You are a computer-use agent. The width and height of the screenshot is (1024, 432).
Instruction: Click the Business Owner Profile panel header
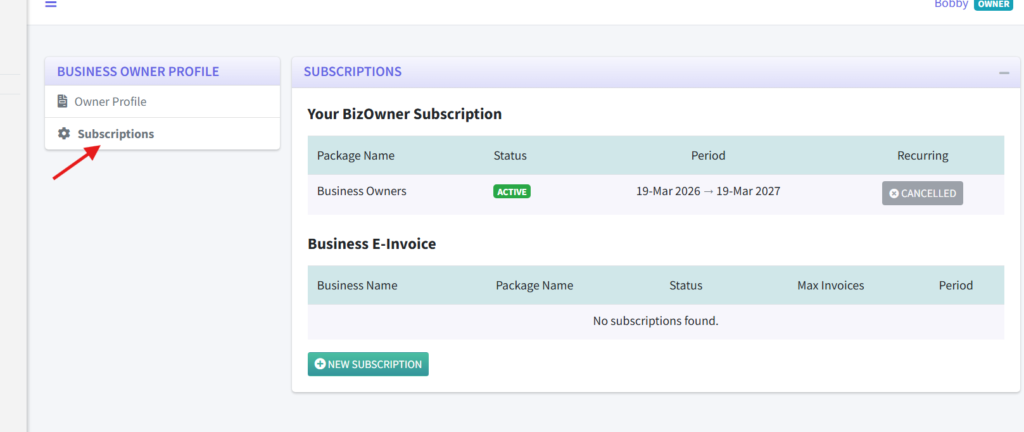138,71
